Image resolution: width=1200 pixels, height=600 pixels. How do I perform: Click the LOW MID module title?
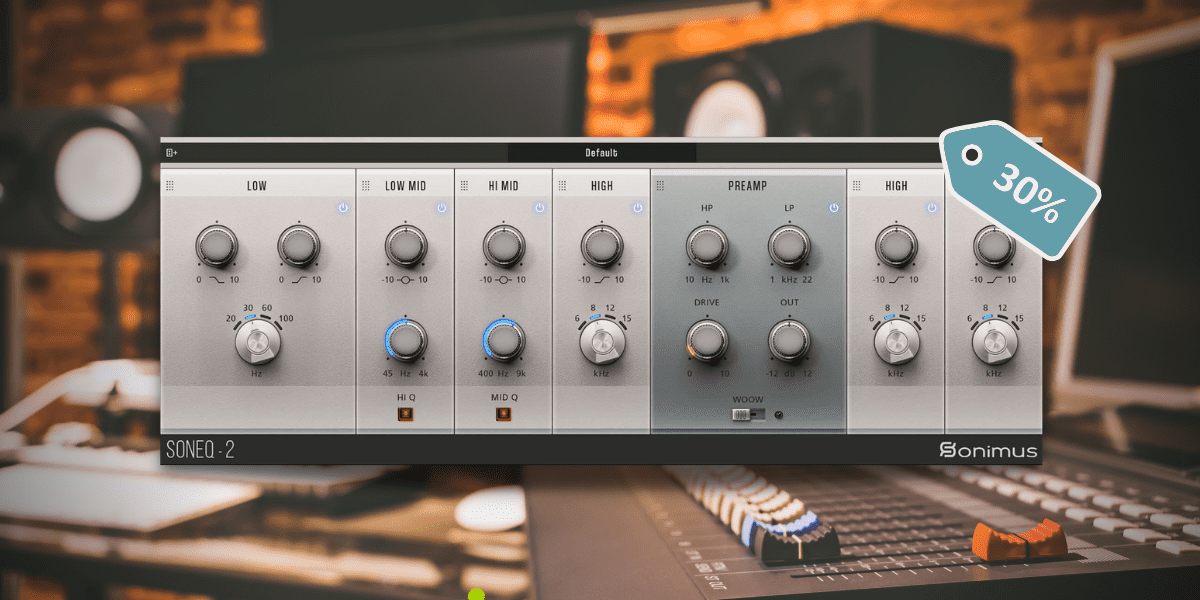tap(406, 186)
